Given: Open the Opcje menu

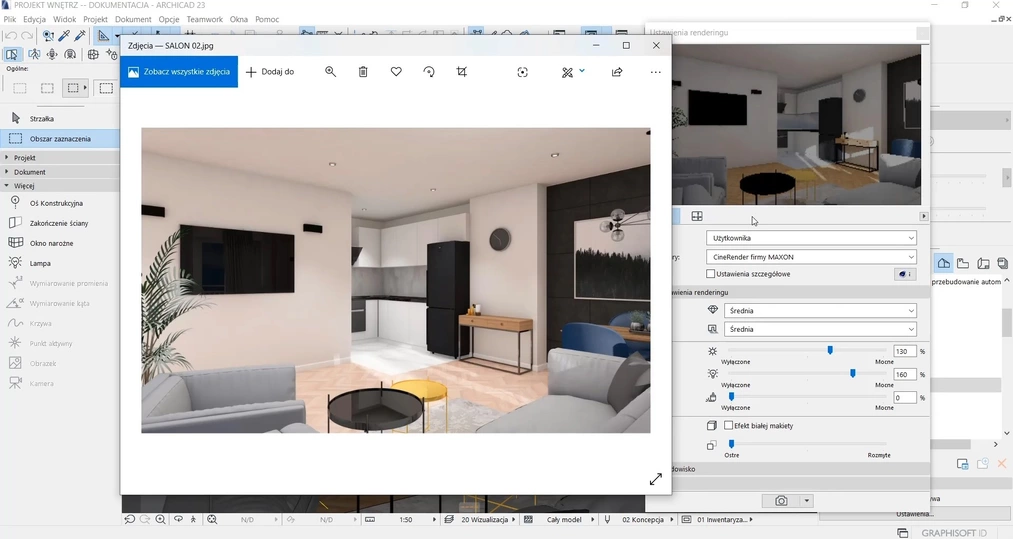Looking at the screenshot, I should (x=169, y=19).
